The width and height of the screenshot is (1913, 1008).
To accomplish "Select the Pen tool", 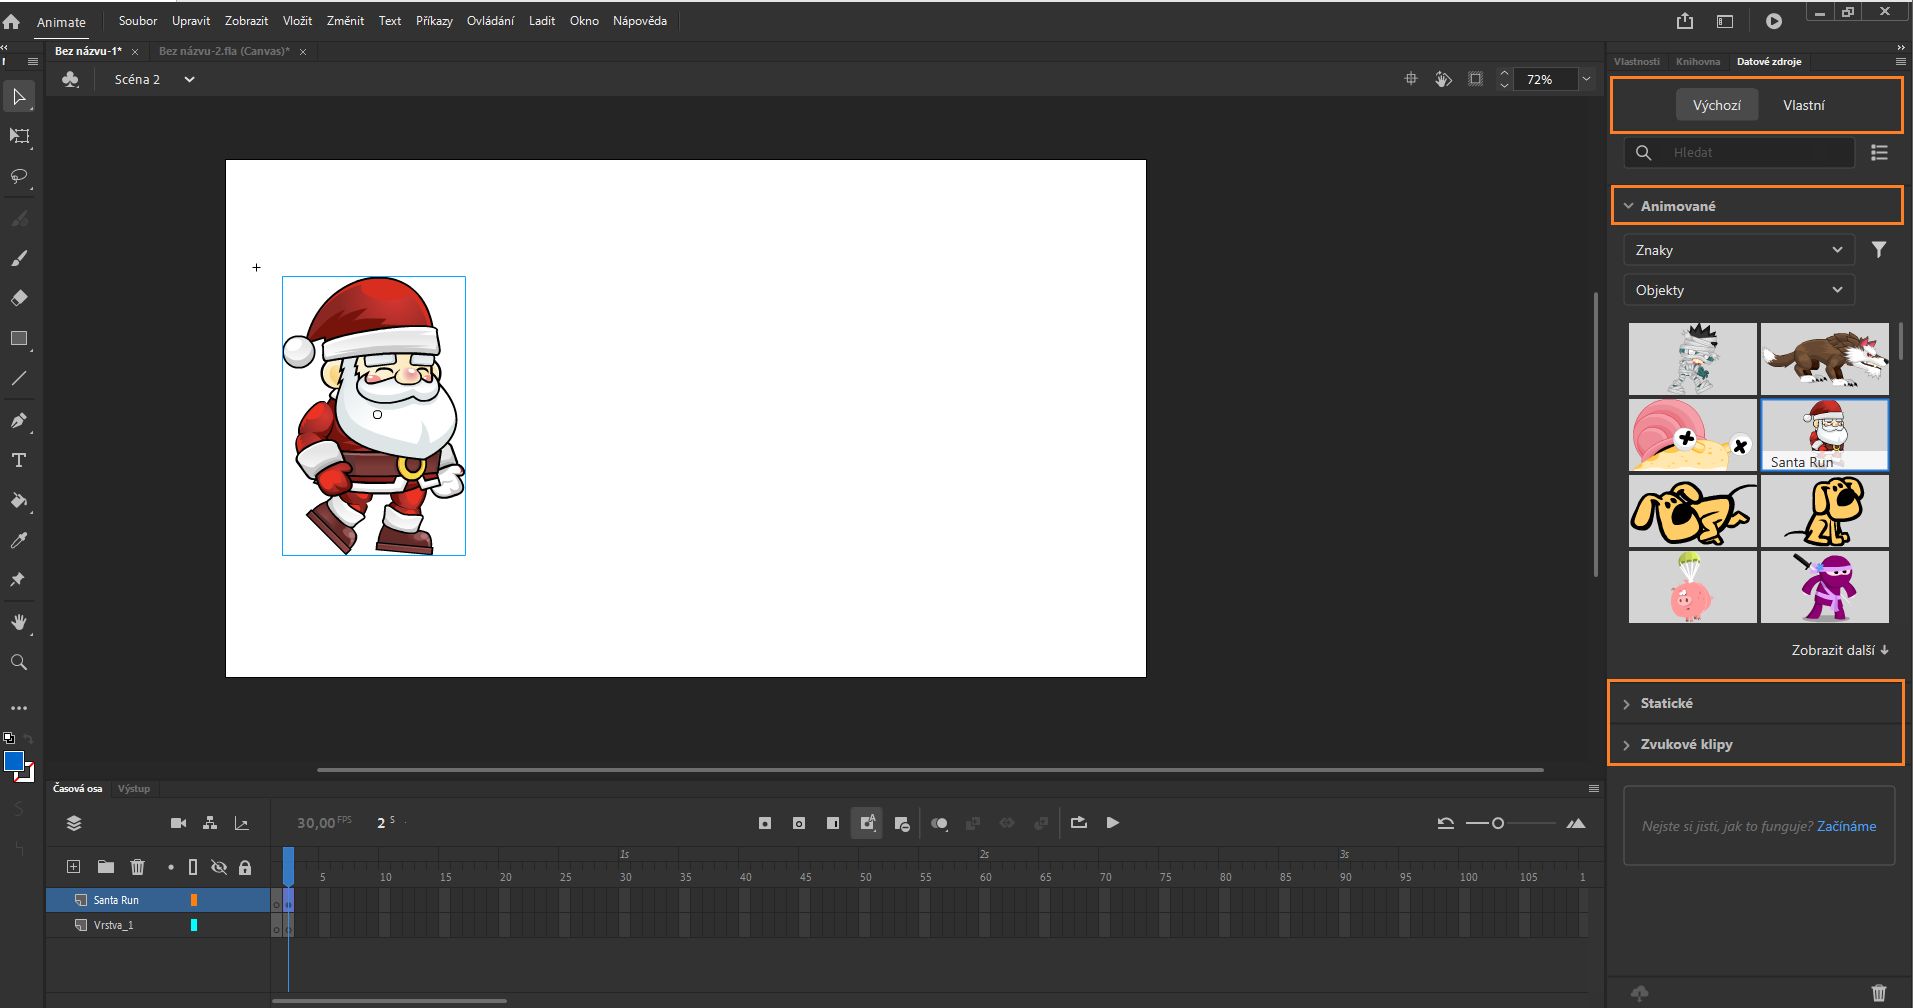I will pyautogui.click(x=19, y=420).
